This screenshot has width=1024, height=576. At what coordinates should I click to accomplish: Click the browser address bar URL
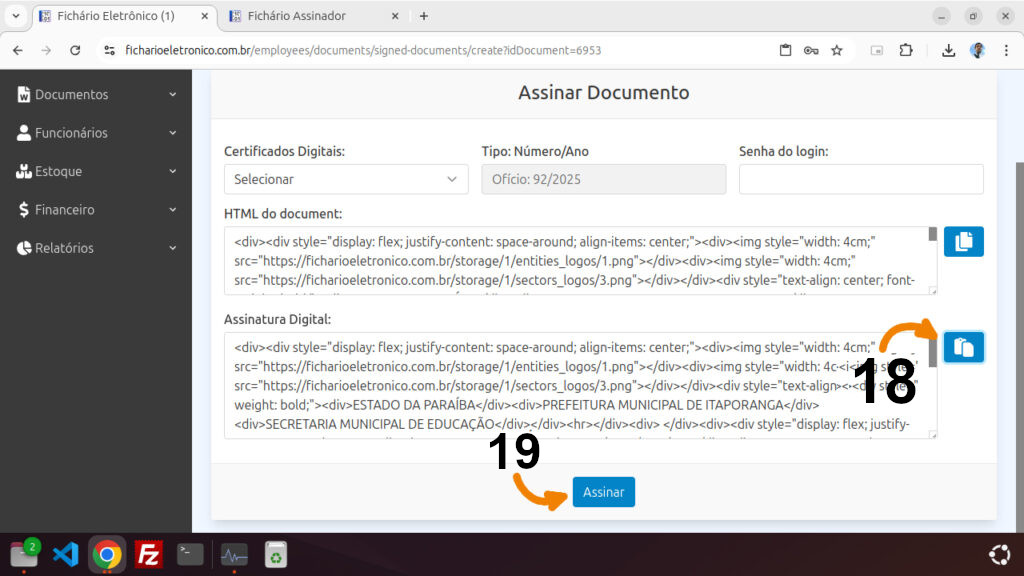[363, 50]
